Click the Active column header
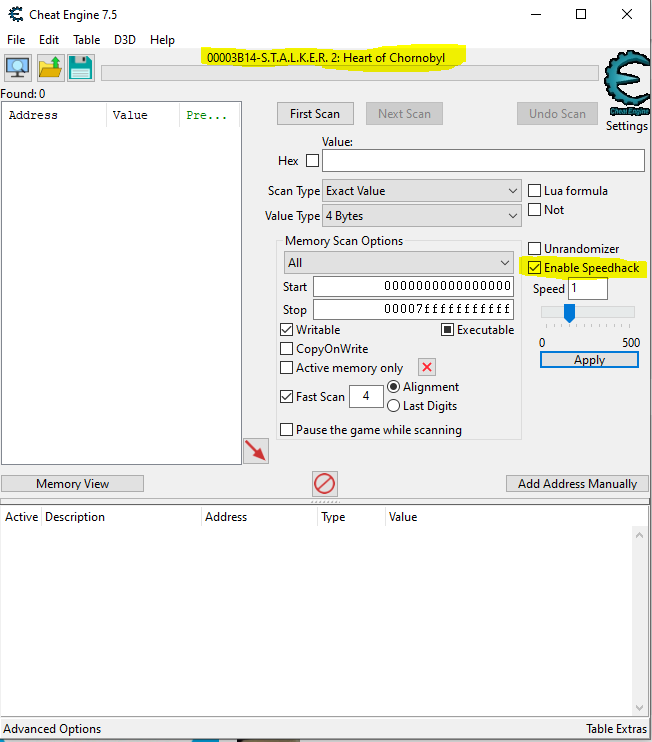Screen dimensions: 652x742 click(x=21, y=517)
